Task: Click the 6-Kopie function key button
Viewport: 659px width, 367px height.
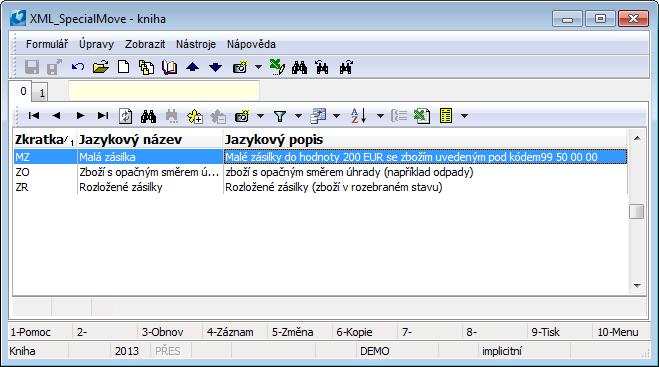Action: (x=365, y=332)
